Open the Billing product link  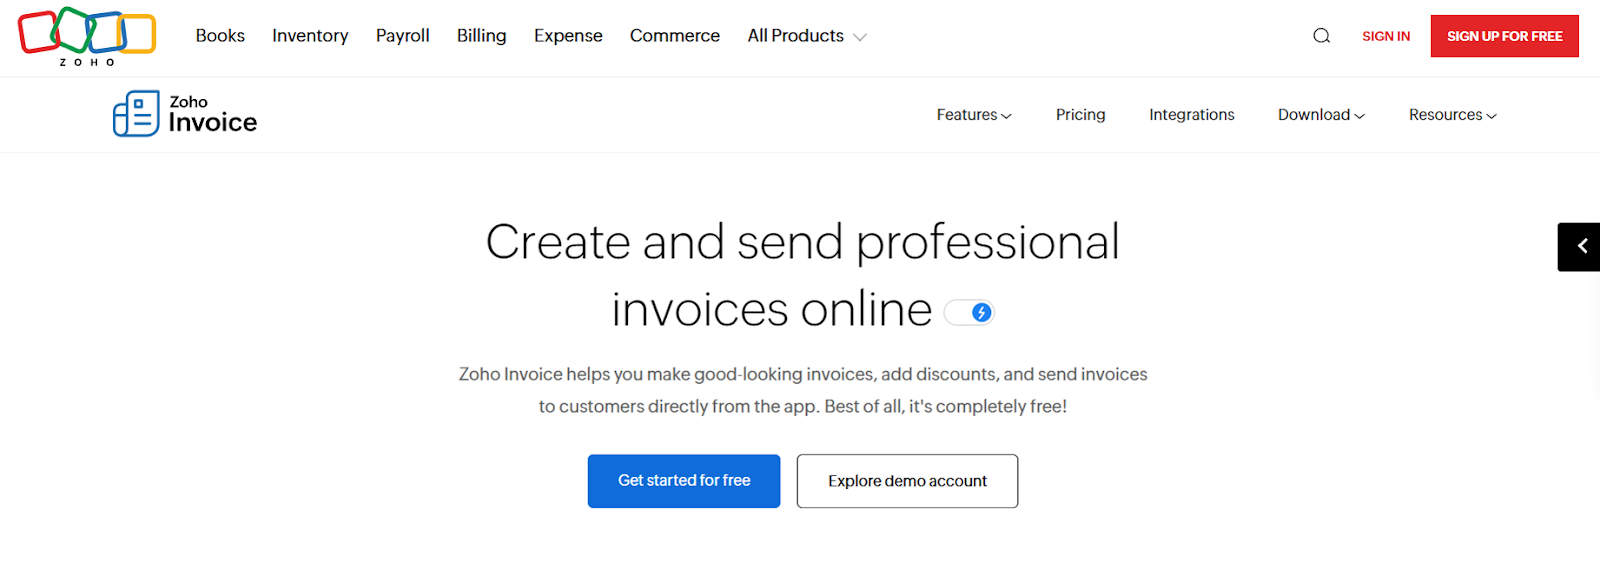point(481,36)
